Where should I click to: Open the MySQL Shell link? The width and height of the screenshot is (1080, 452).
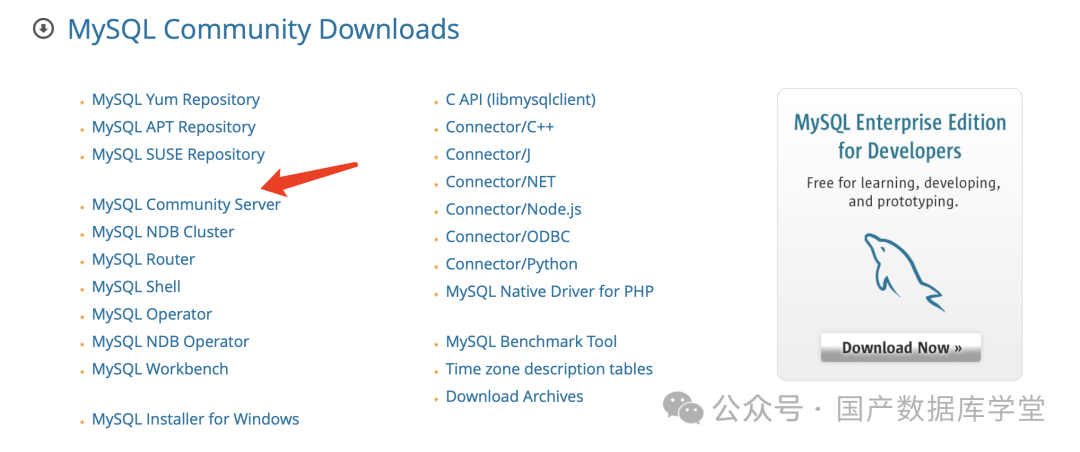coord(136,287)
